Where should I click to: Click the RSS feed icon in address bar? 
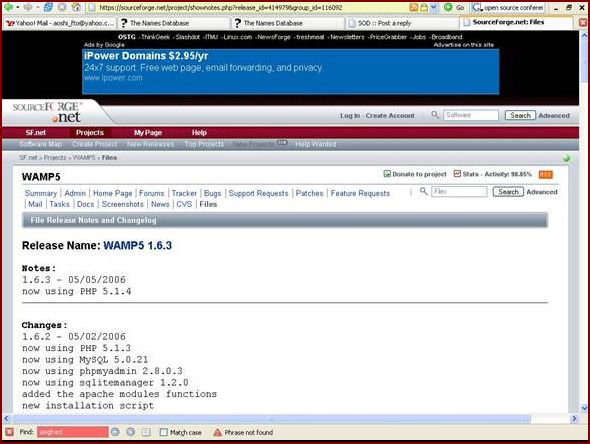coord(414,7)
